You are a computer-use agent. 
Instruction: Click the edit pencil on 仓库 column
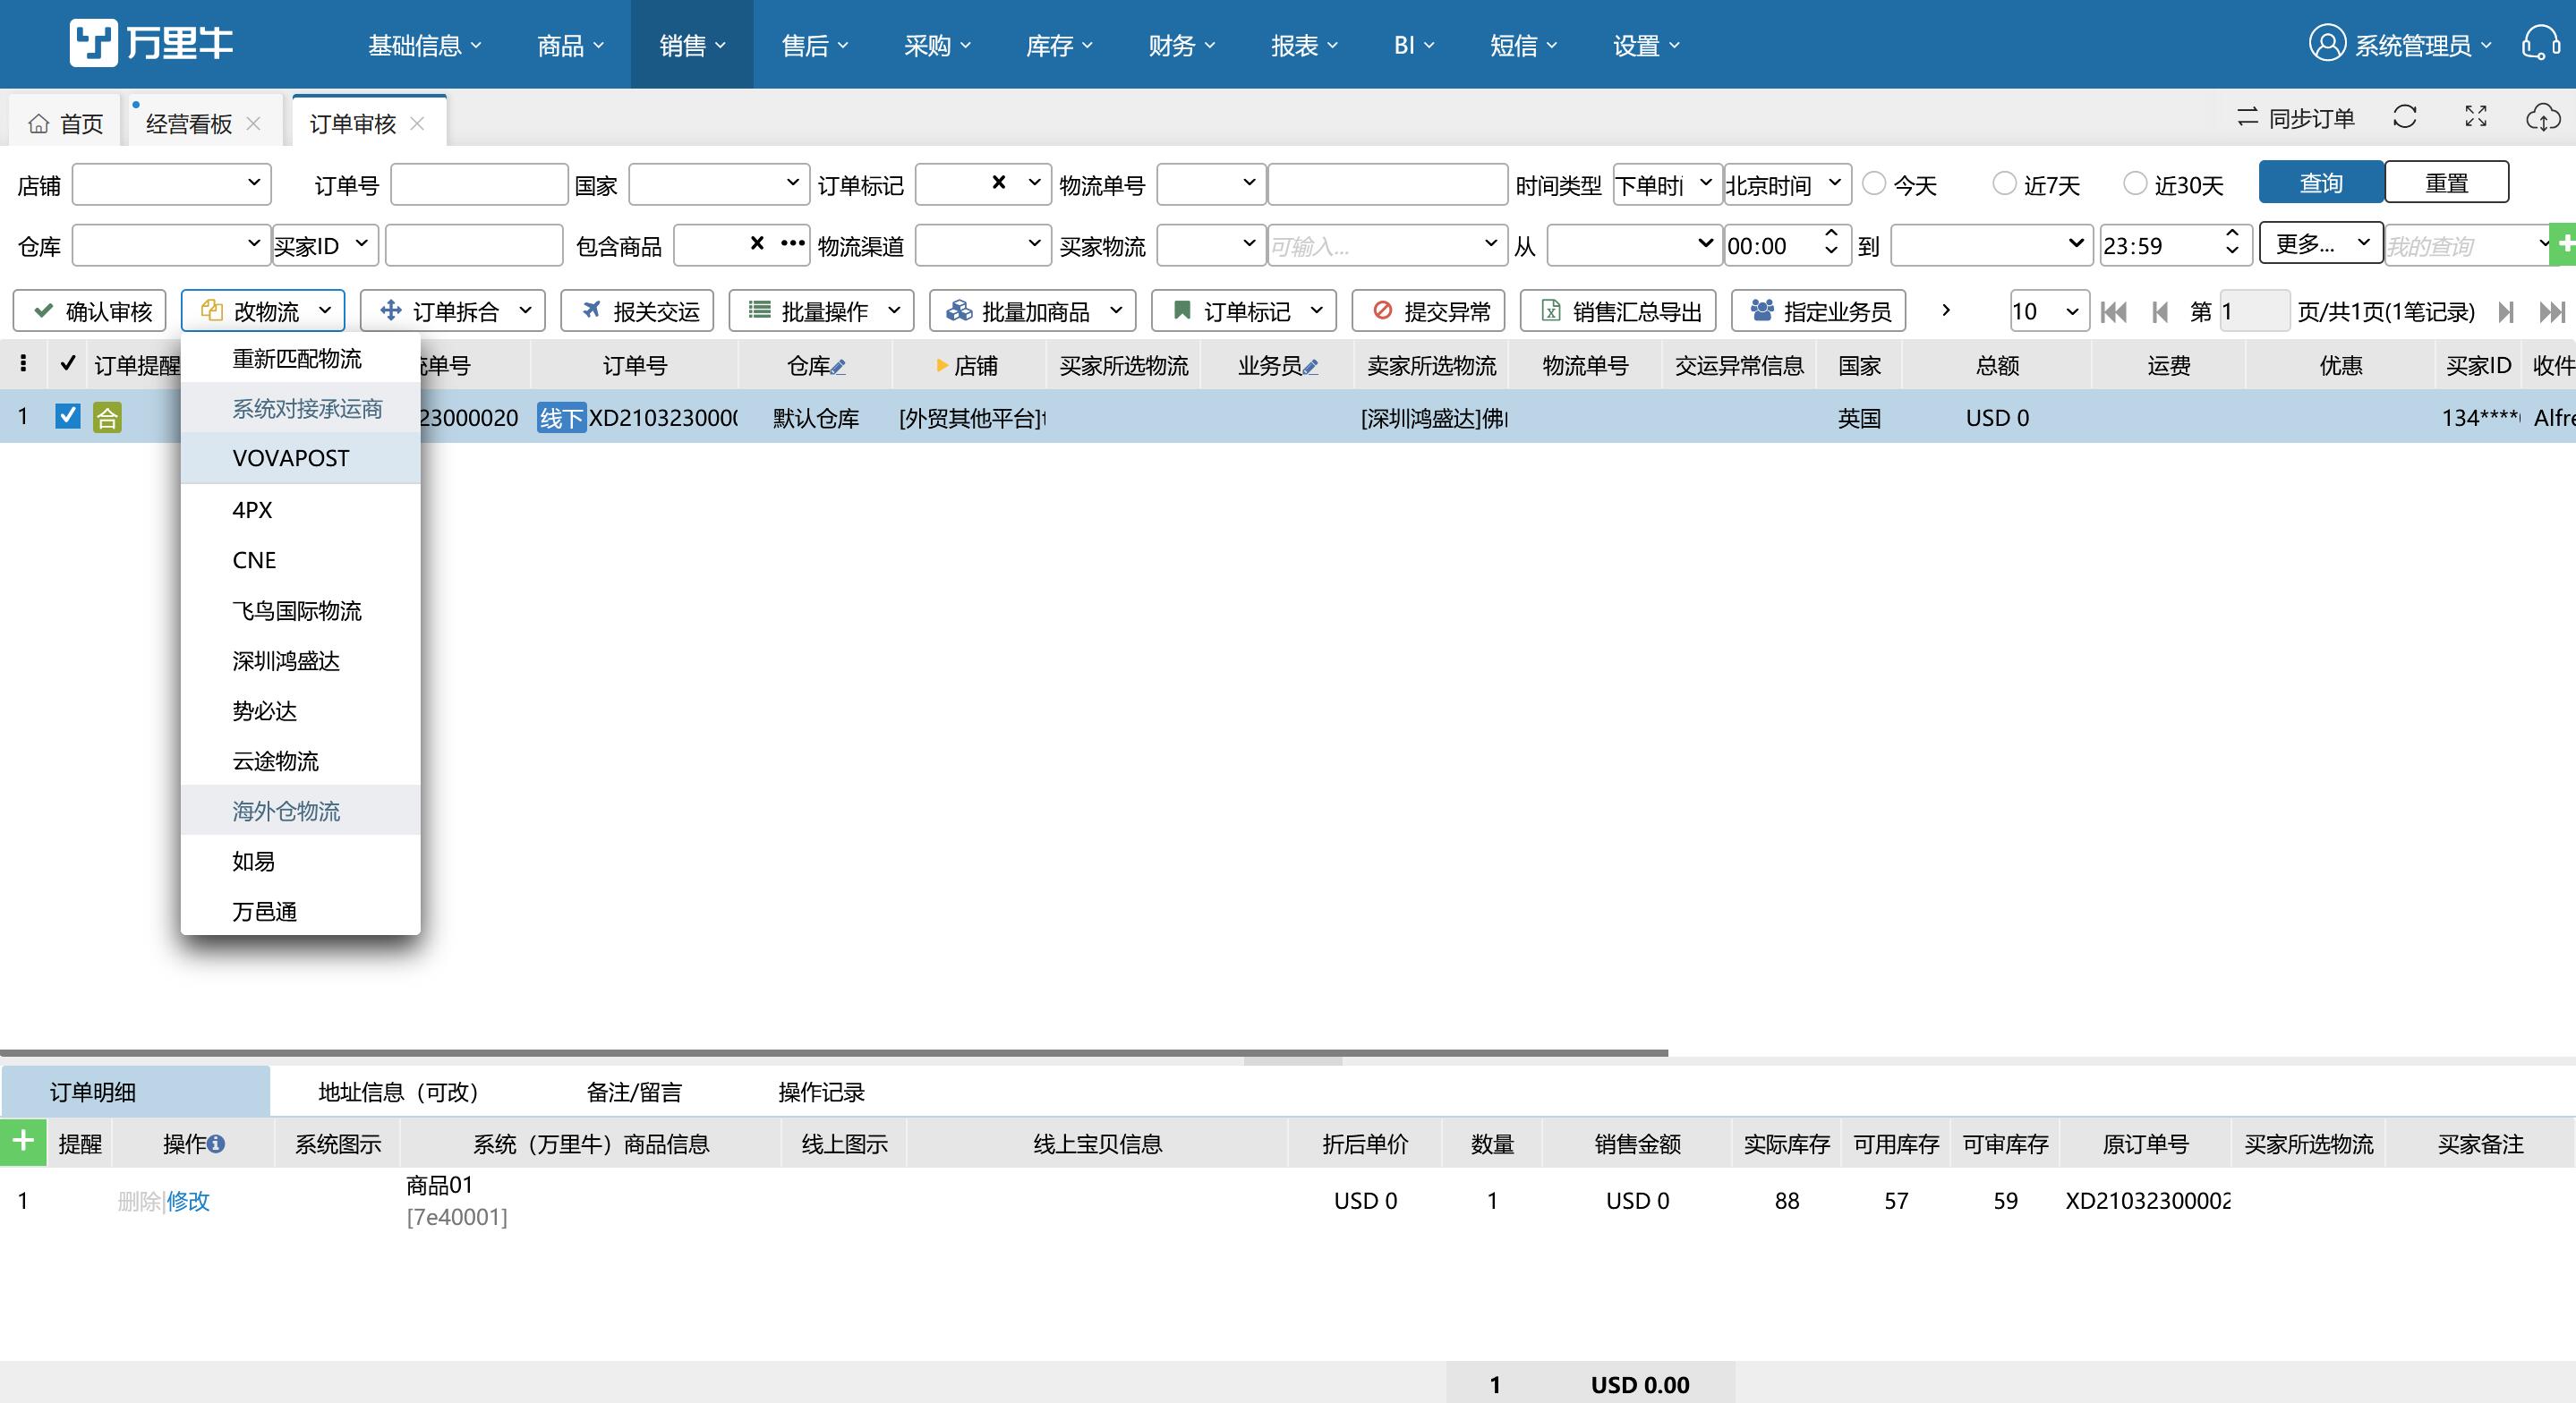click(x=838, y=367)
